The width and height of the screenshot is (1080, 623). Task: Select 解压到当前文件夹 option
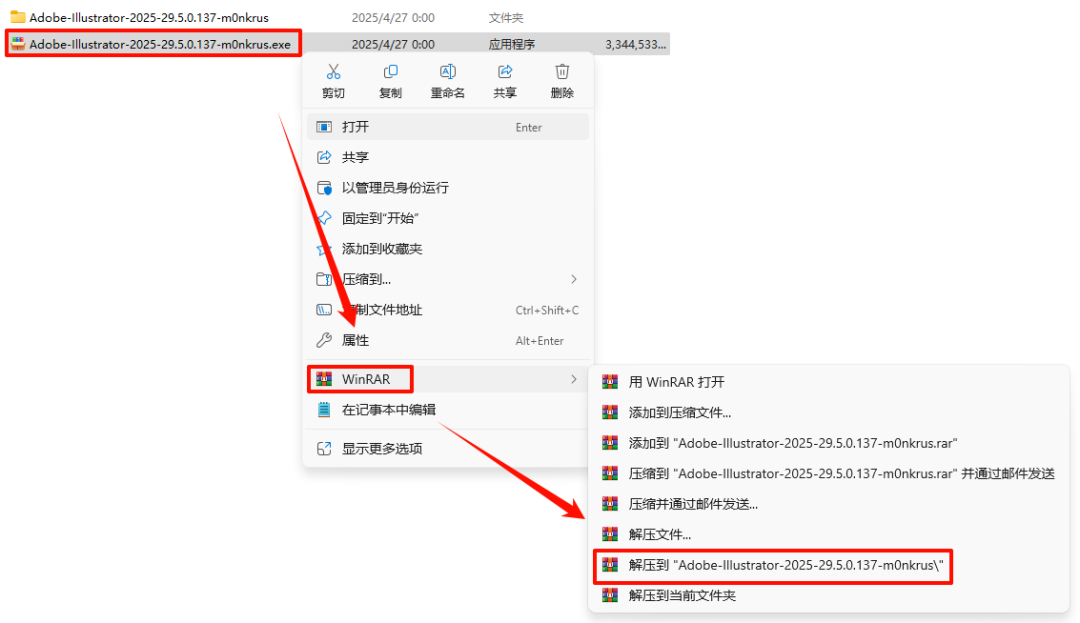[829, 595]
